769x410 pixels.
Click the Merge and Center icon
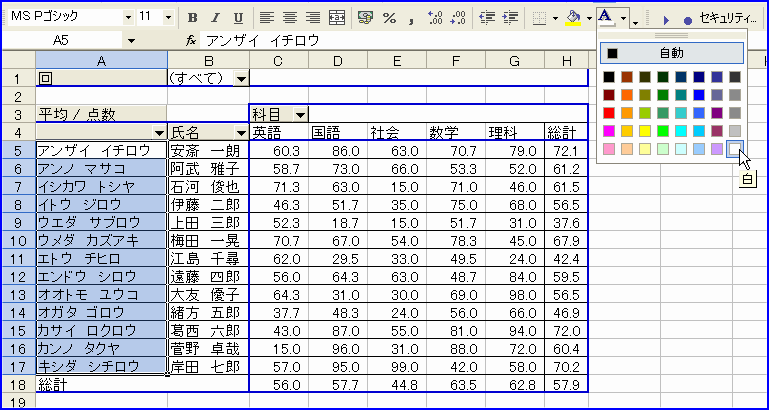337,18
